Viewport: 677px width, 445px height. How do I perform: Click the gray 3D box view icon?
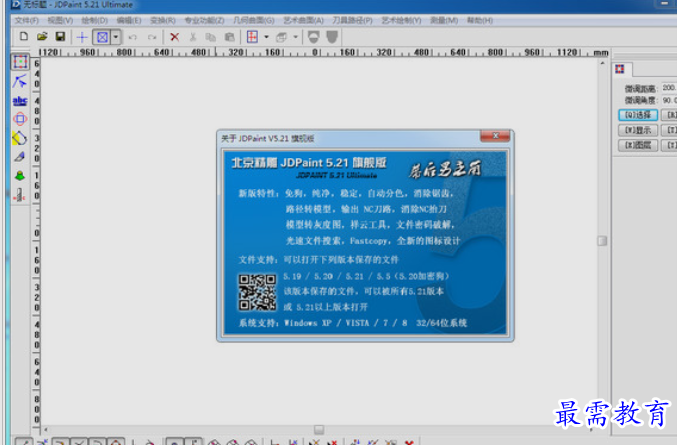(x=282, y=38)
